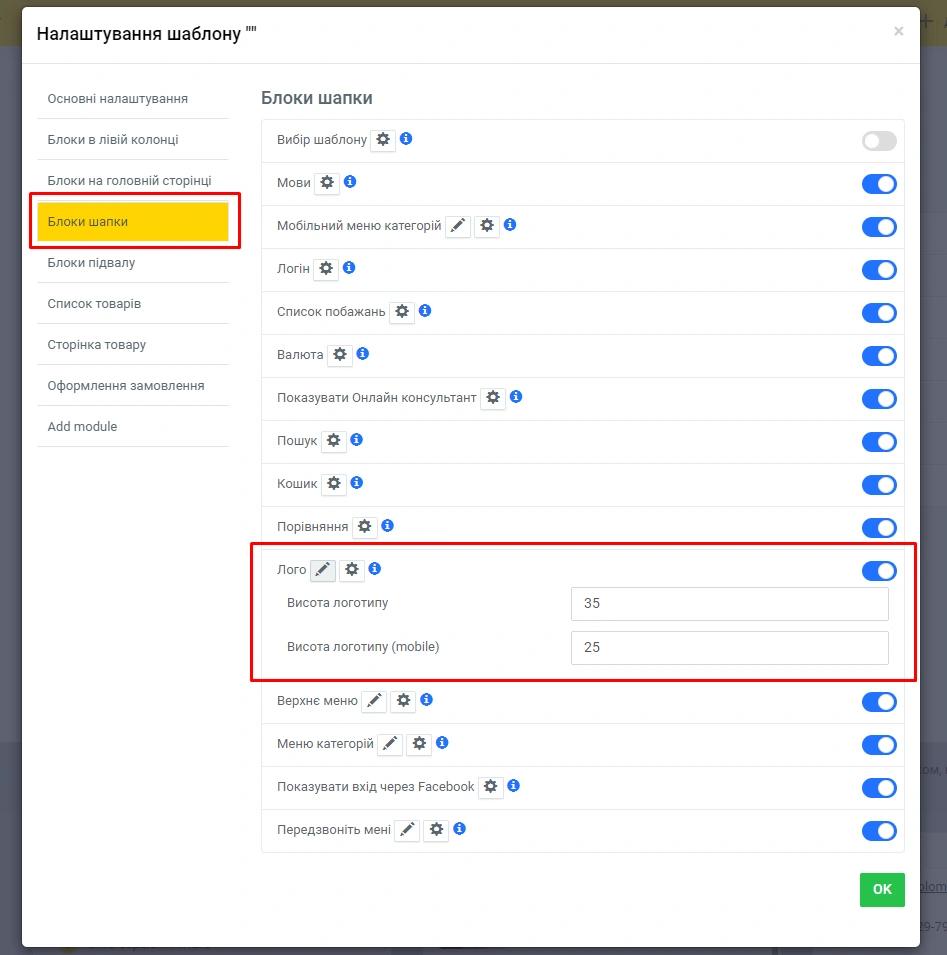Click the info icon next to Логін

(349, 268)
